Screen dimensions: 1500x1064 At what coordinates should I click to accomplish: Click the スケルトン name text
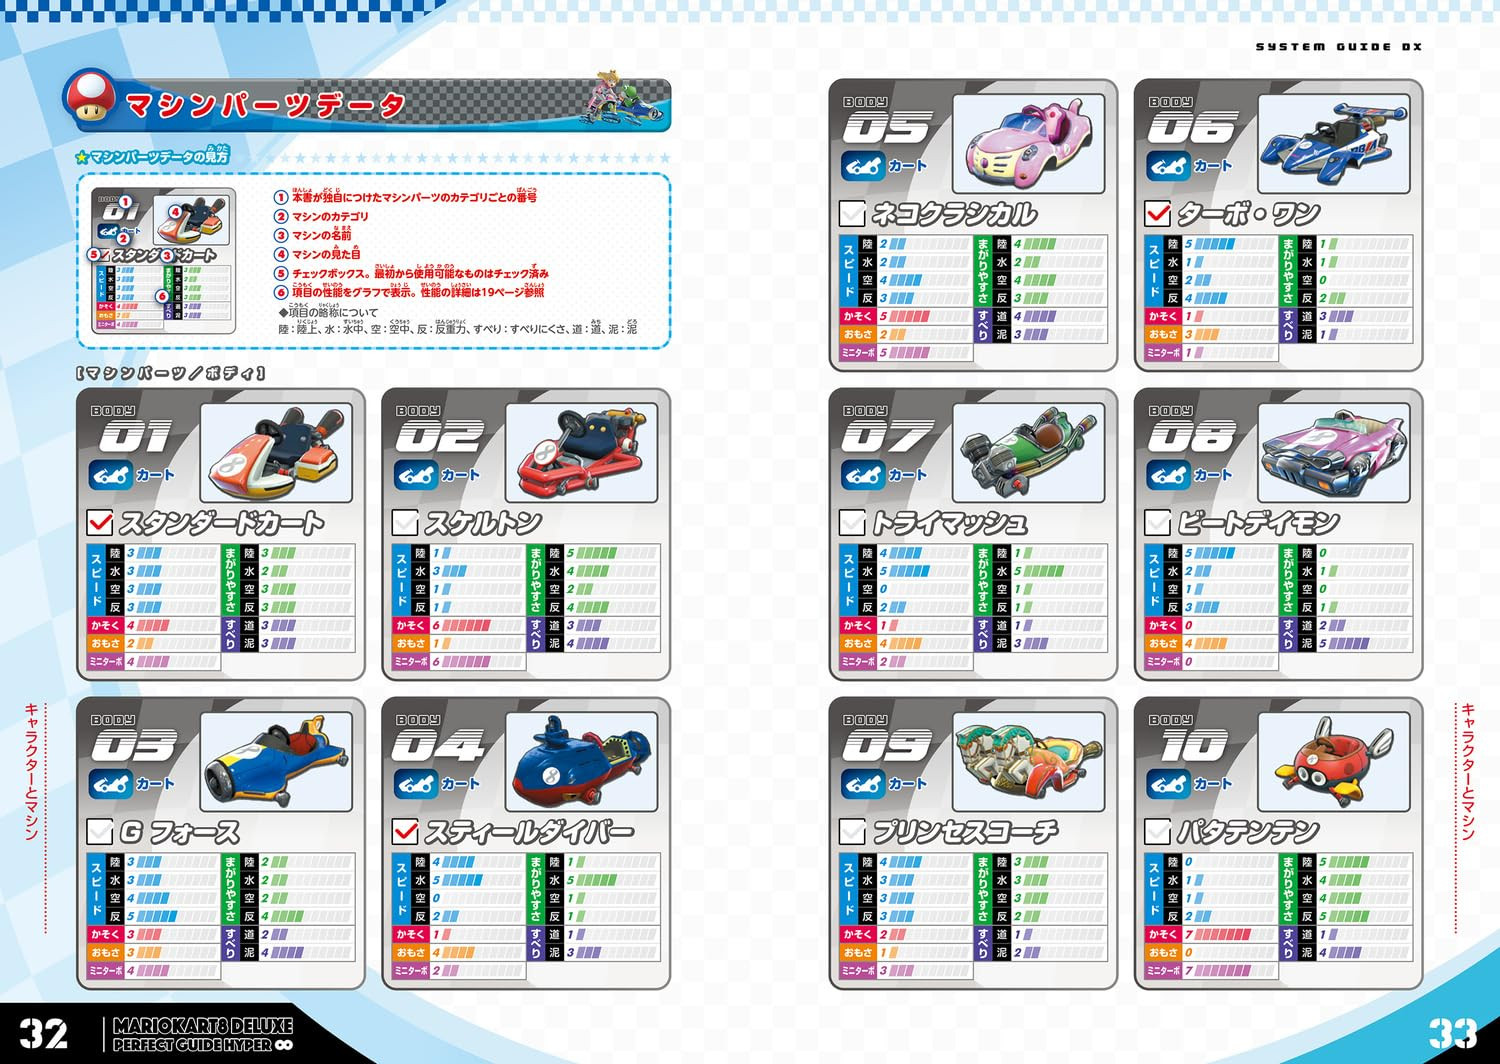pyautogui.click(x=483, y=522)
